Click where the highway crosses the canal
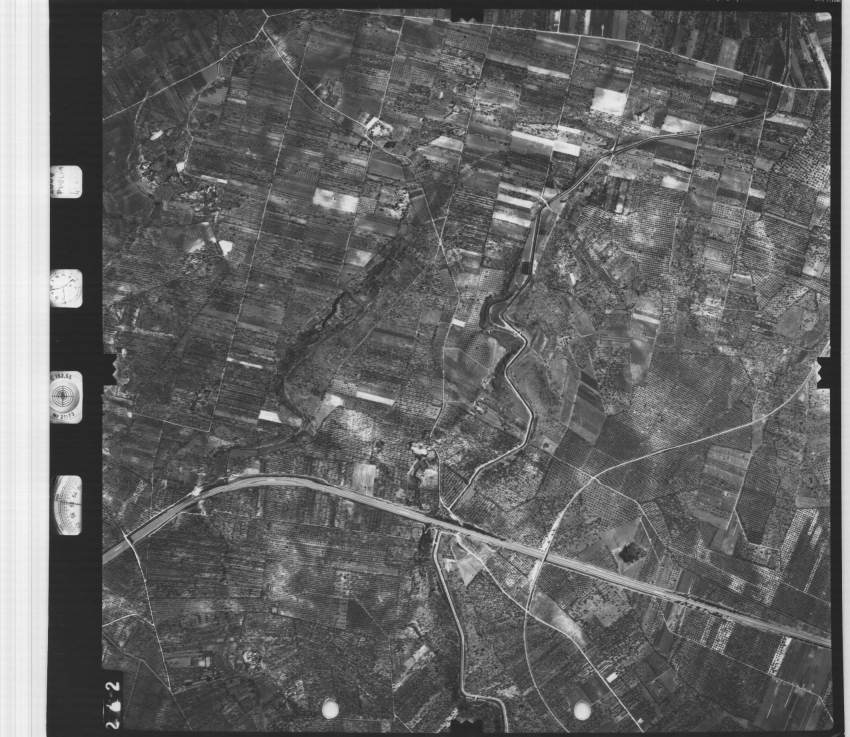 pos(437,523)
